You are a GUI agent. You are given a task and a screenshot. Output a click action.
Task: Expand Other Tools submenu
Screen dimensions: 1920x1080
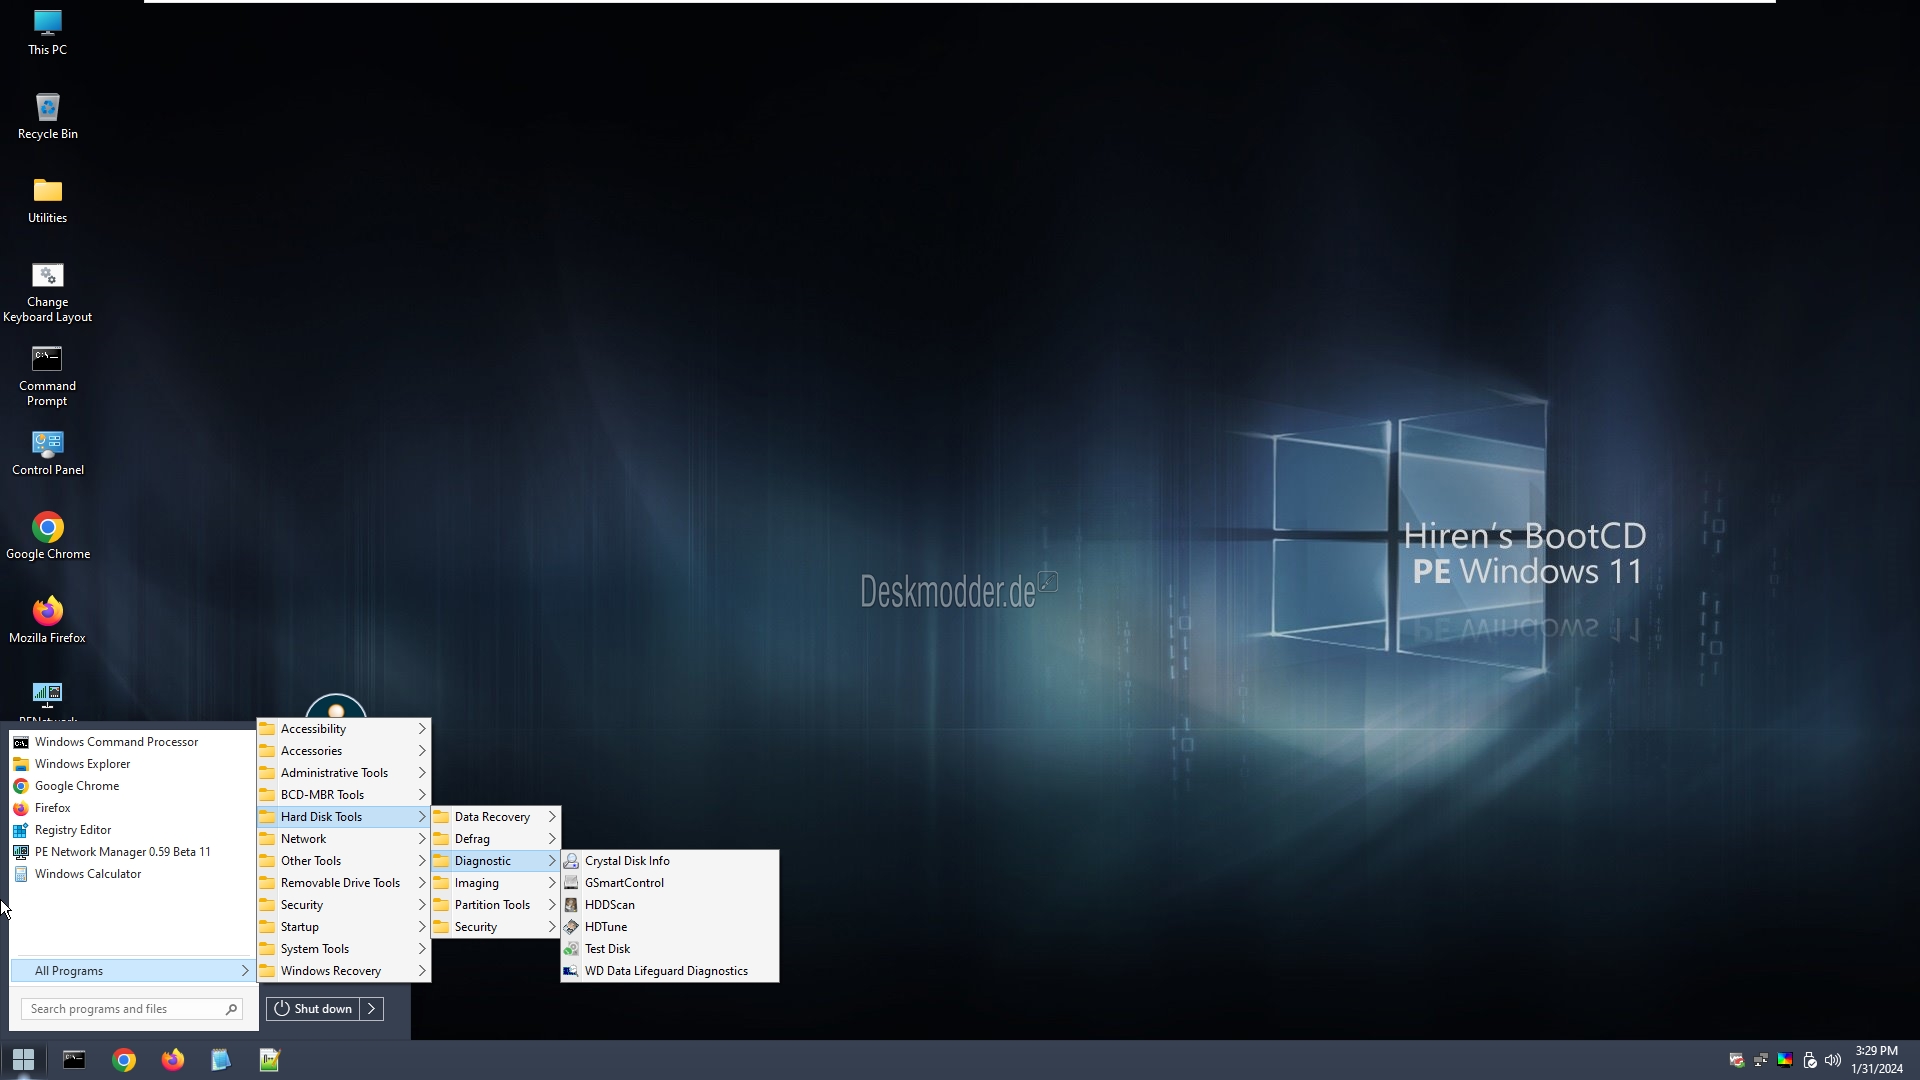[344, 861]
